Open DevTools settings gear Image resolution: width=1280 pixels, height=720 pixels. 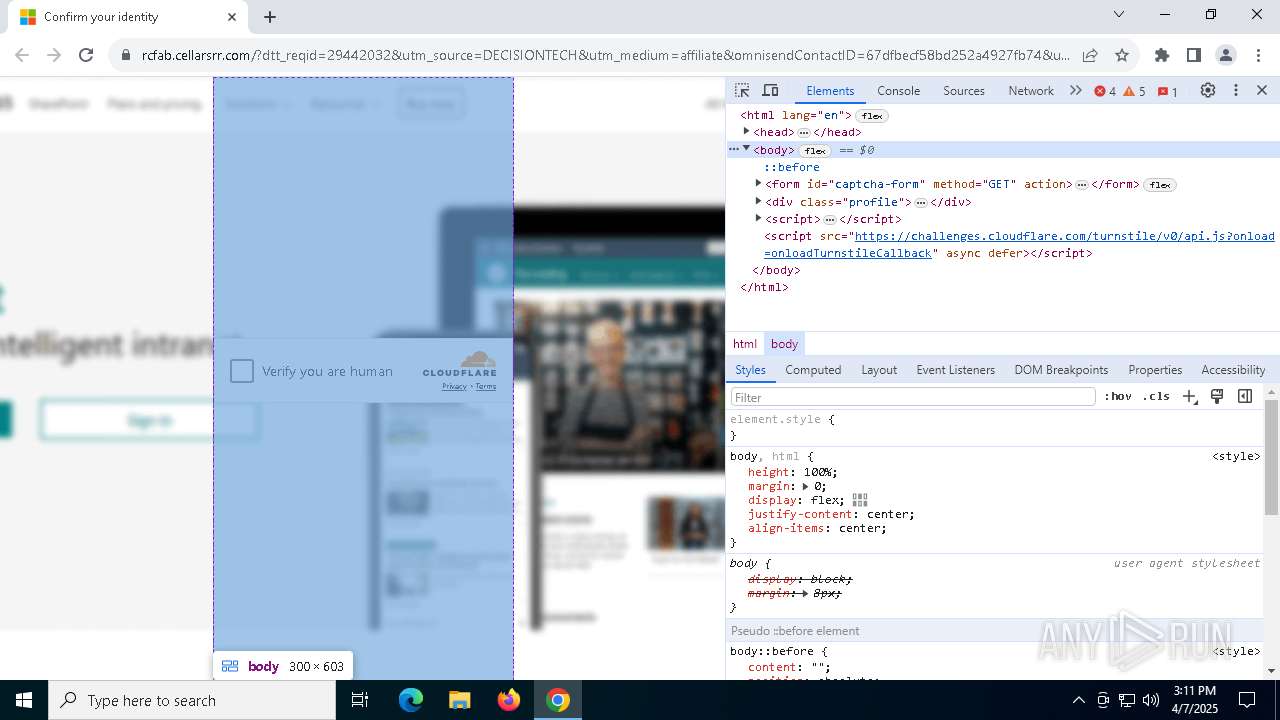(x=1208, y=90)
